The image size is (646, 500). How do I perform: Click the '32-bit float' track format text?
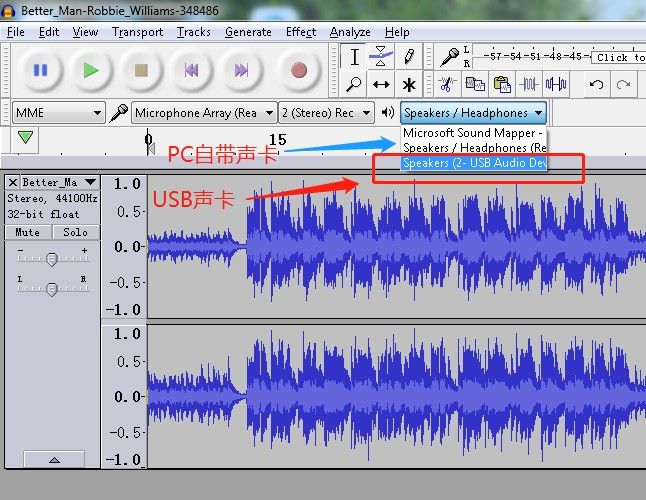43,215
